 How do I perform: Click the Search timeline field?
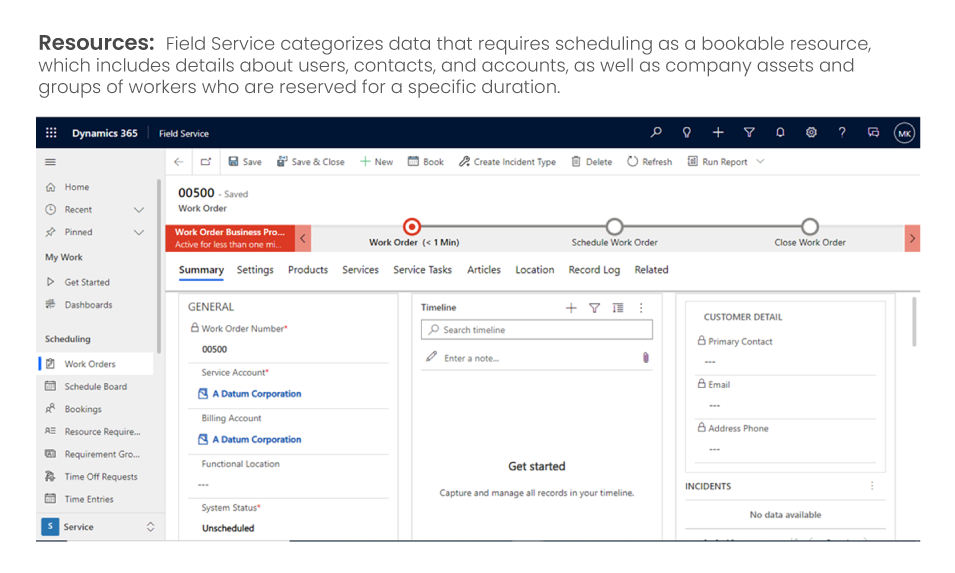point(537,329)
